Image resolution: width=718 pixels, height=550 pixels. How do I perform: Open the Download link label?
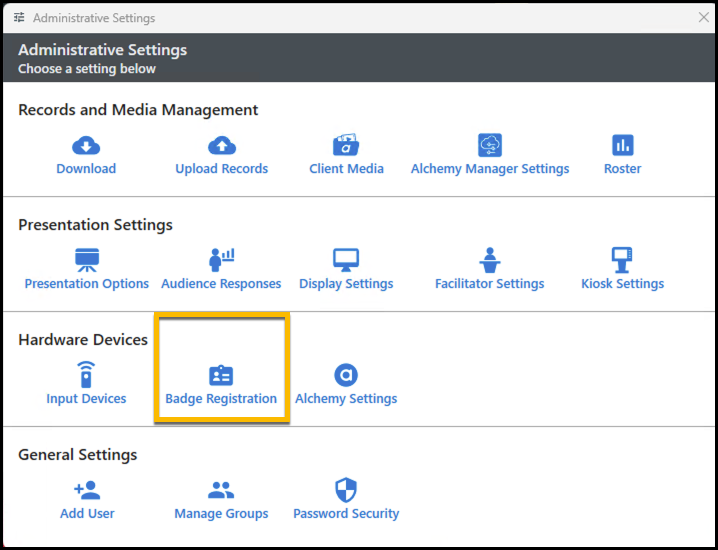[x=86, y=169]
